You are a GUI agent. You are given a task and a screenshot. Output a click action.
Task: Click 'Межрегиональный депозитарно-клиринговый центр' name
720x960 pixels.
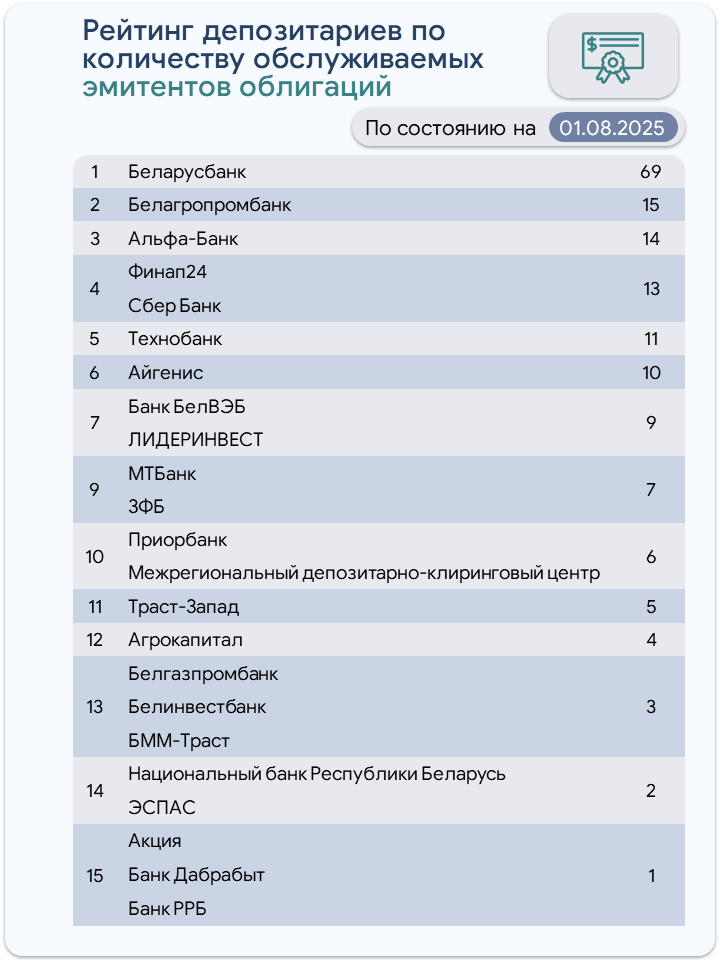pyautogui.click(x=364, y=574)
